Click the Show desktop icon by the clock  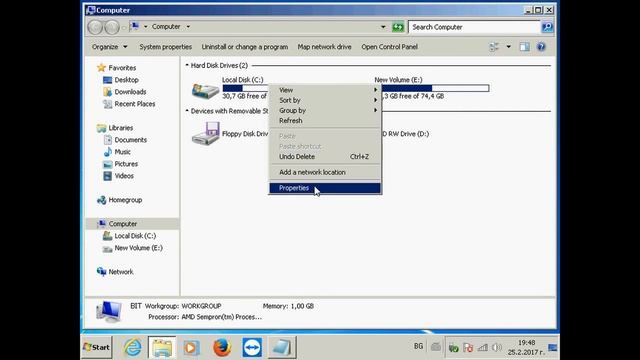point(553,348)
